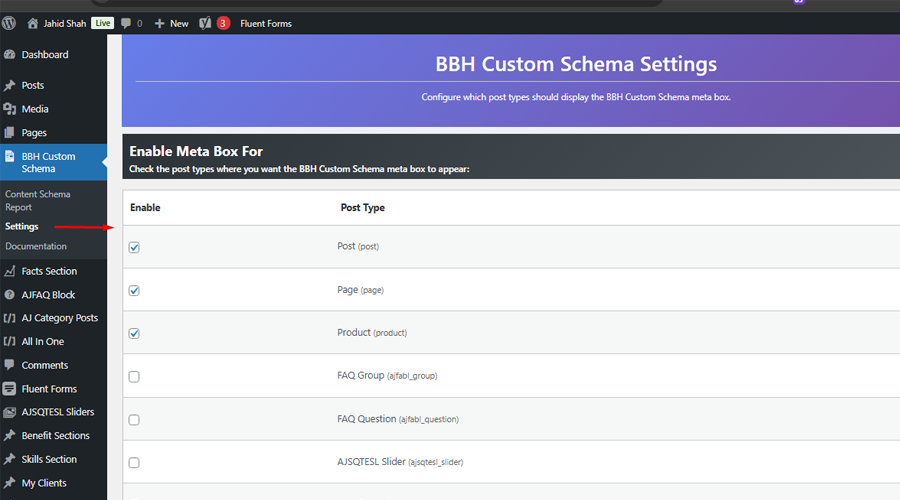The height and width of the screenshot is (500, 900).
Task: Click the Post (post) label
Action: 358,246
